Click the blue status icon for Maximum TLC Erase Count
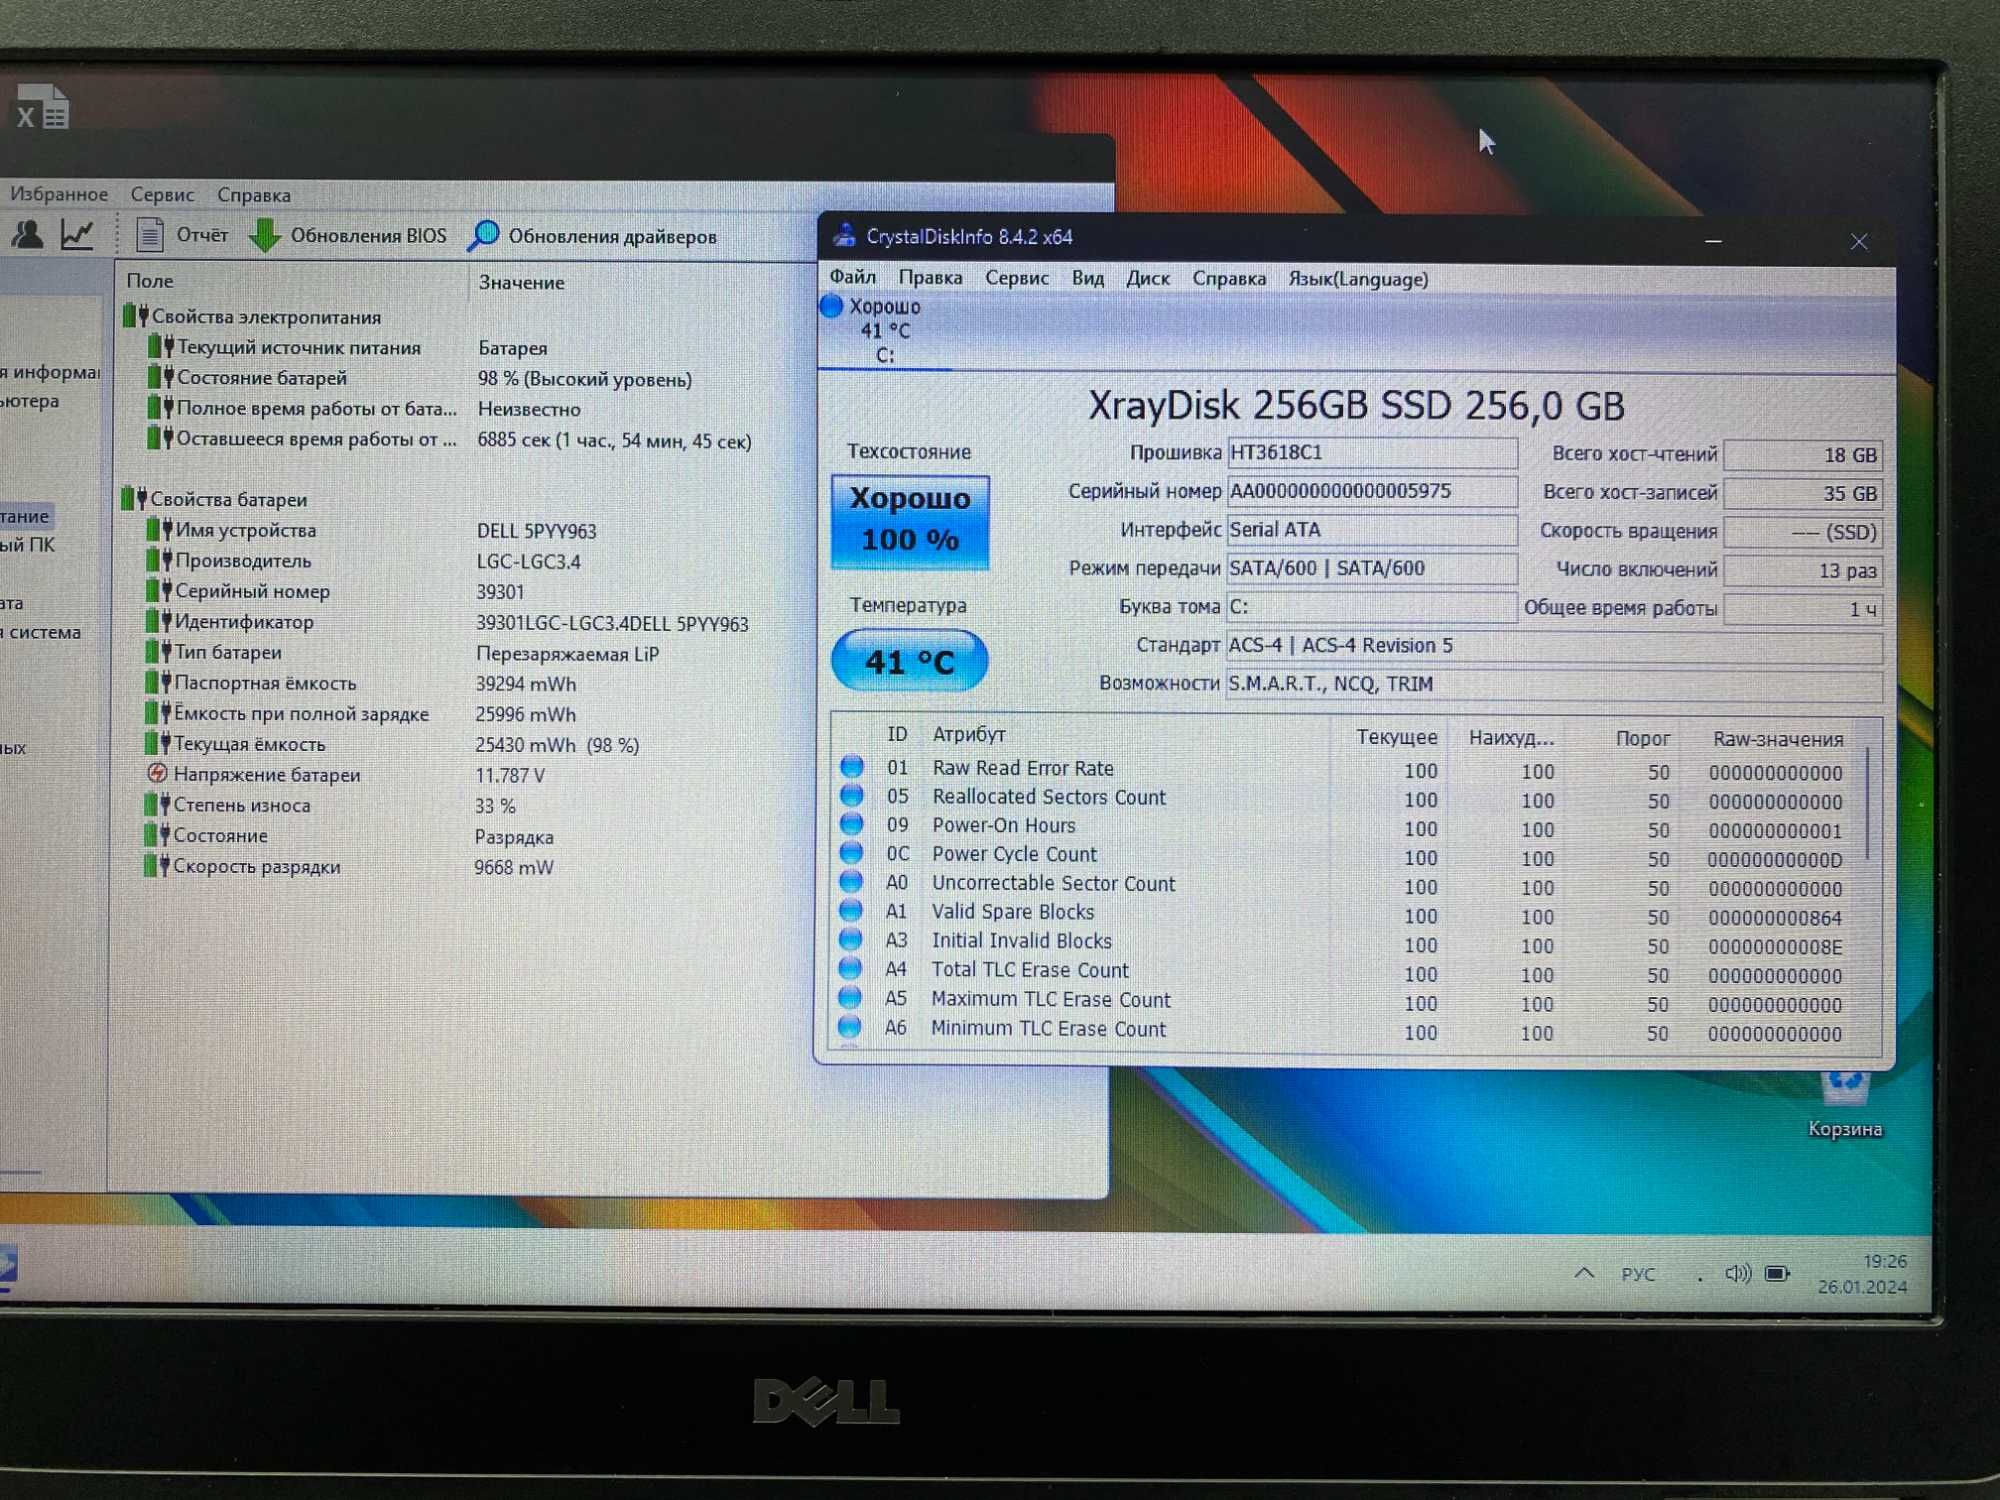This screenshot has width=2000, height=1500. 850,998
